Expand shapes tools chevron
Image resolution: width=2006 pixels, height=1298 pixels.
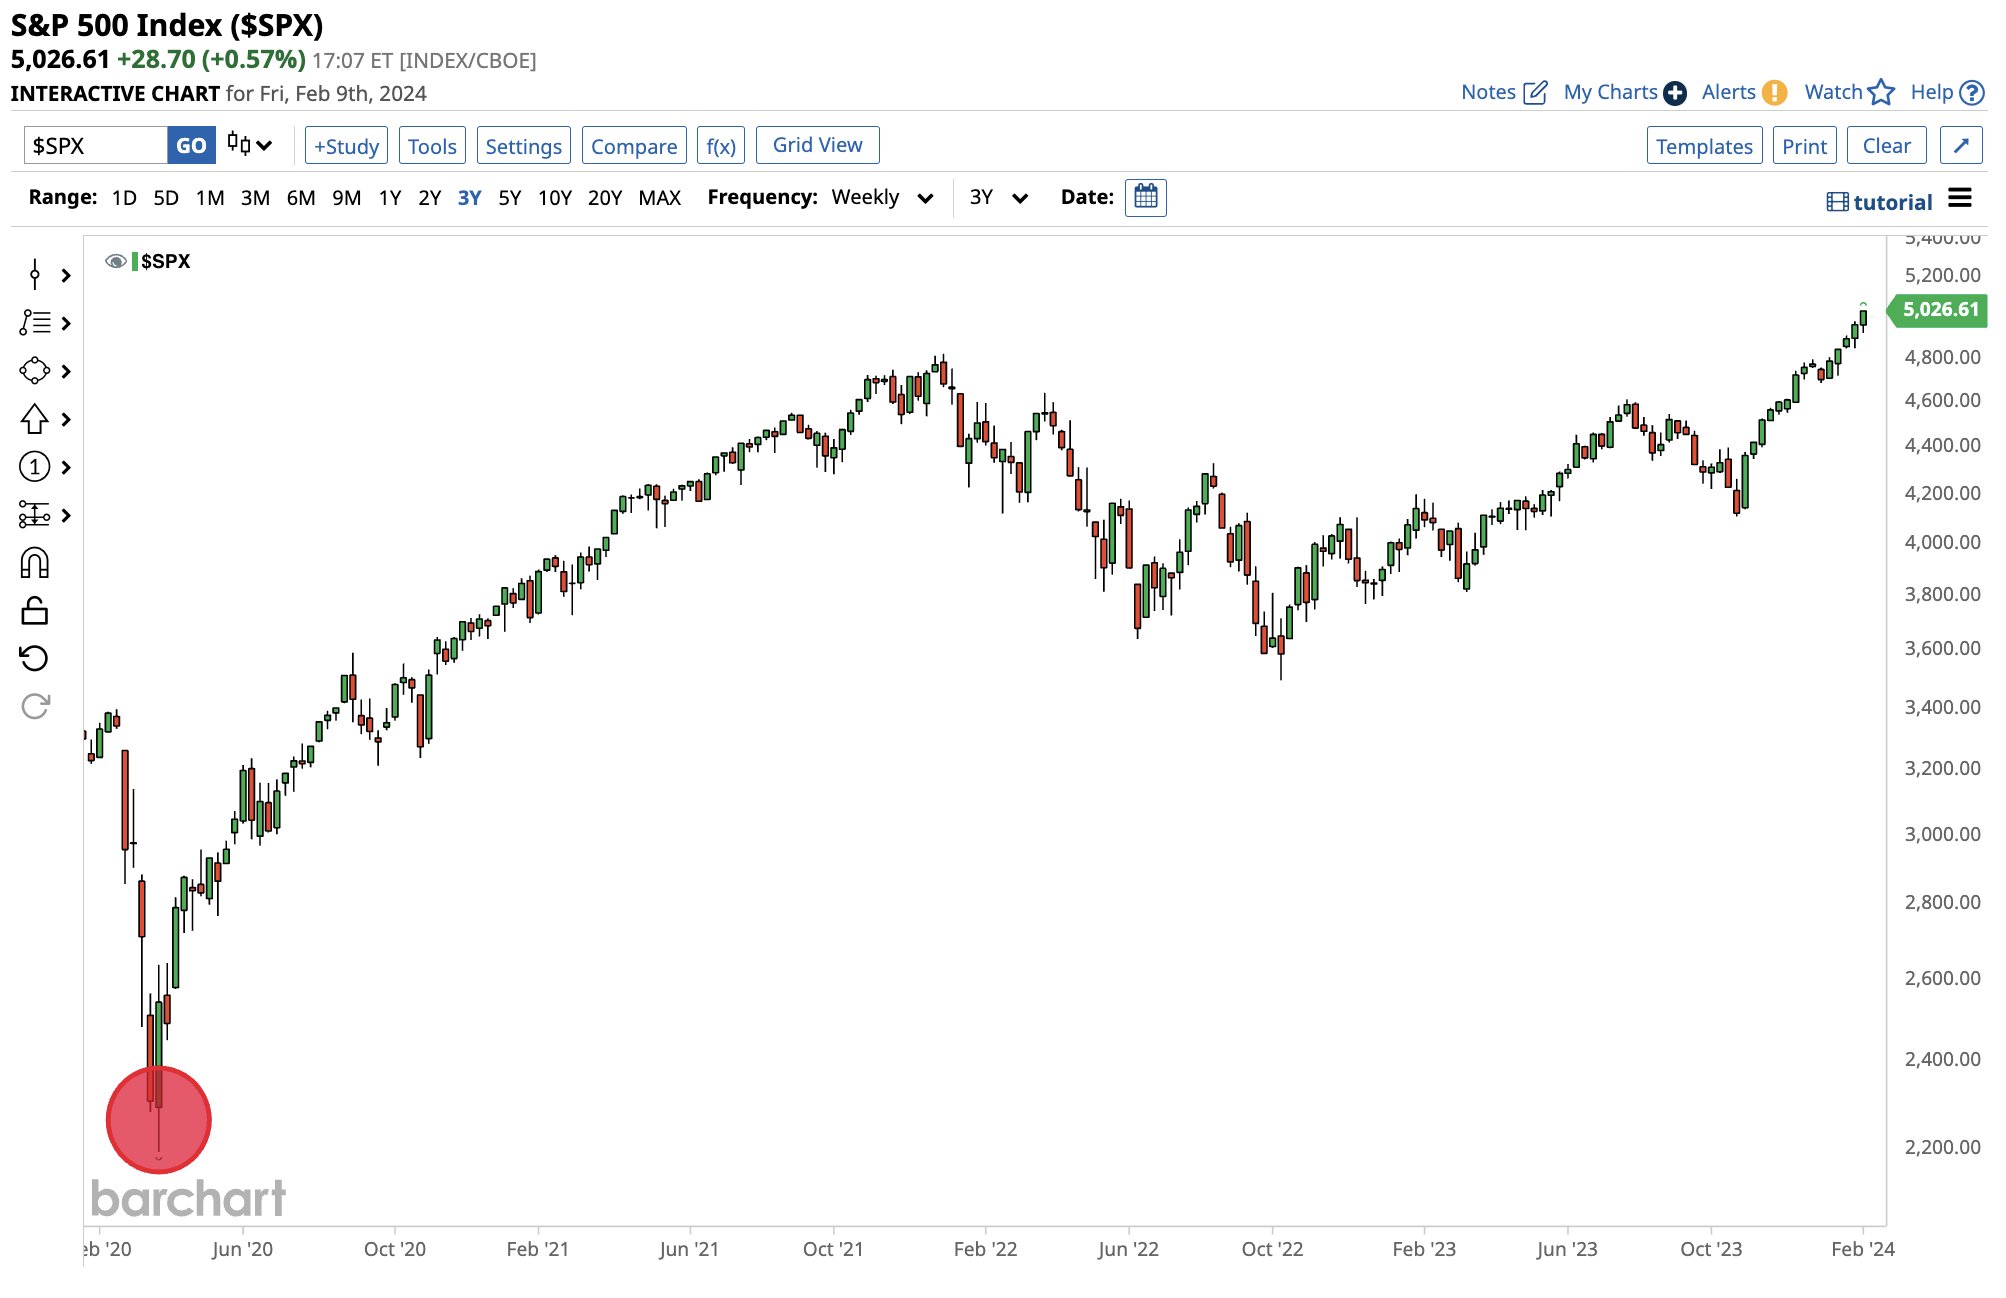point(66,371)
